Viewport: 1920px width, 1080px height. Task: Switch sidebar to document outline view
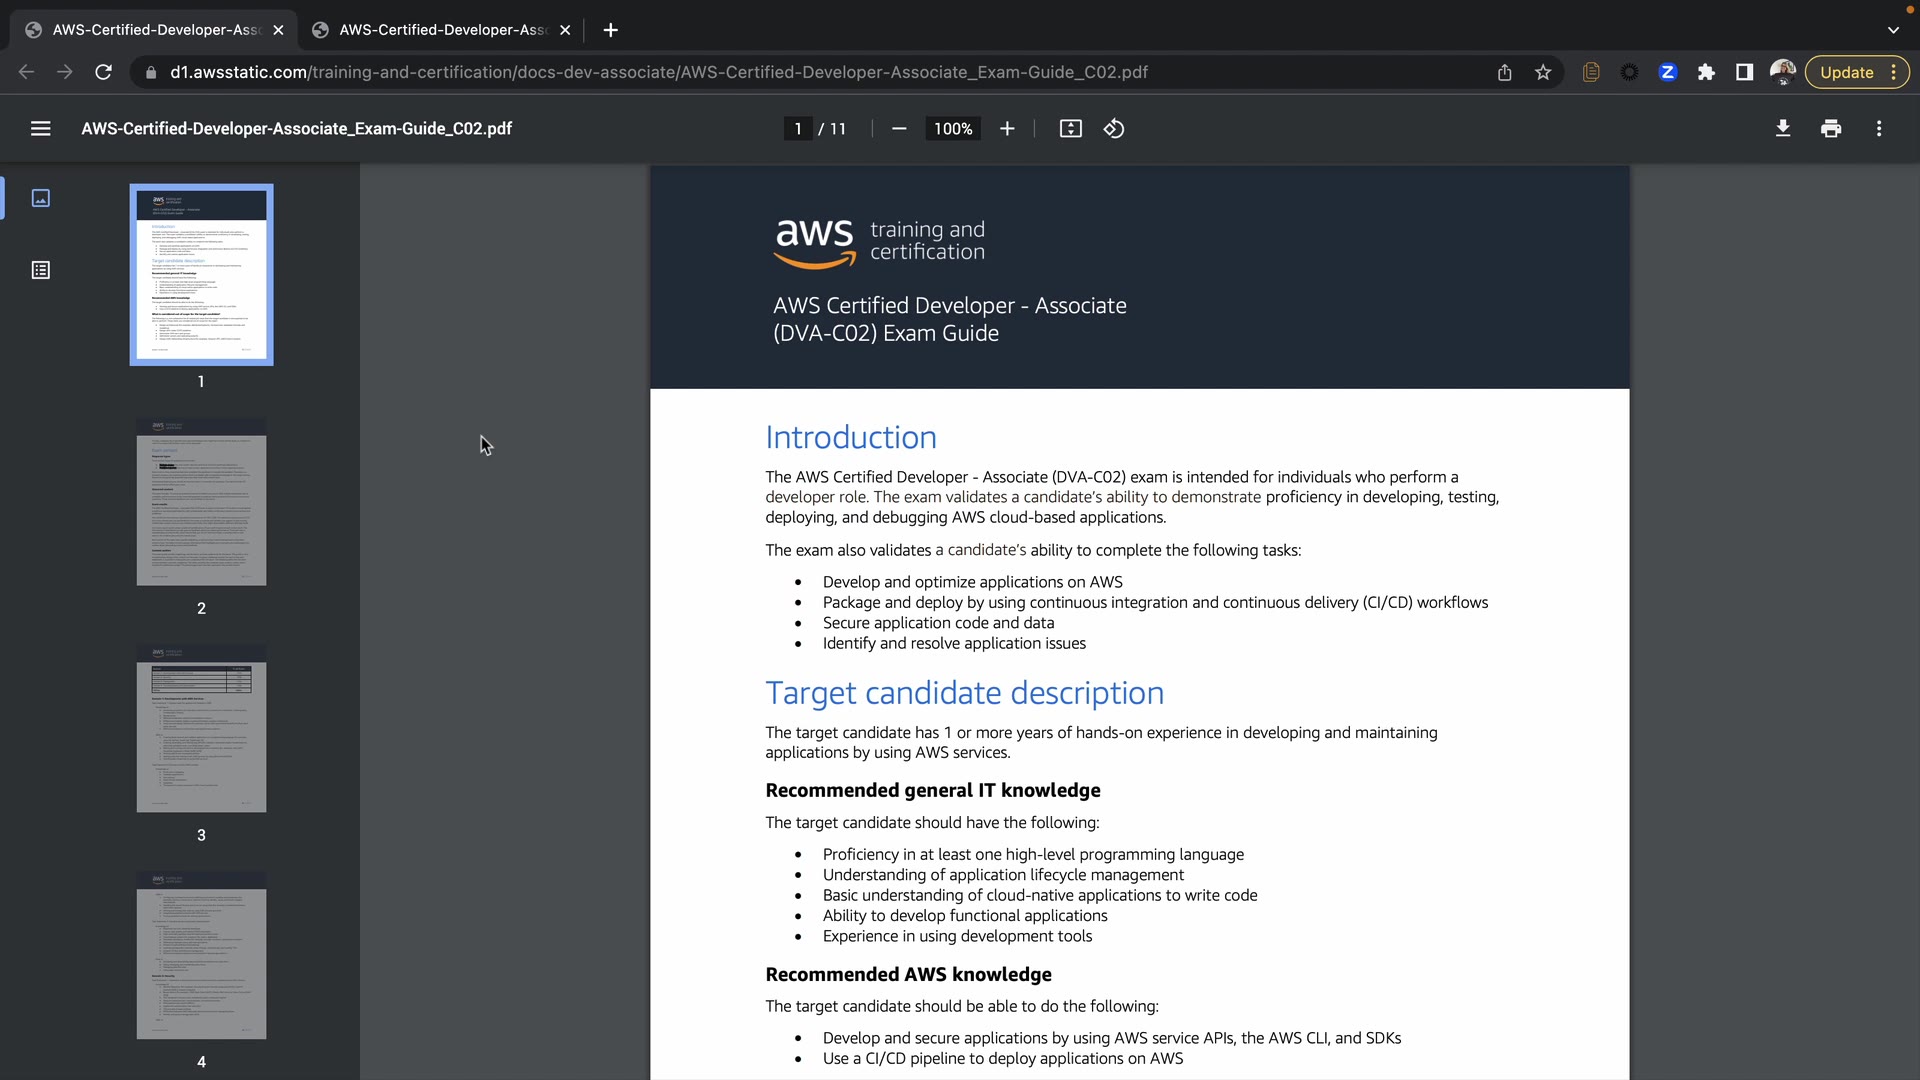click(x=40, y=270)
